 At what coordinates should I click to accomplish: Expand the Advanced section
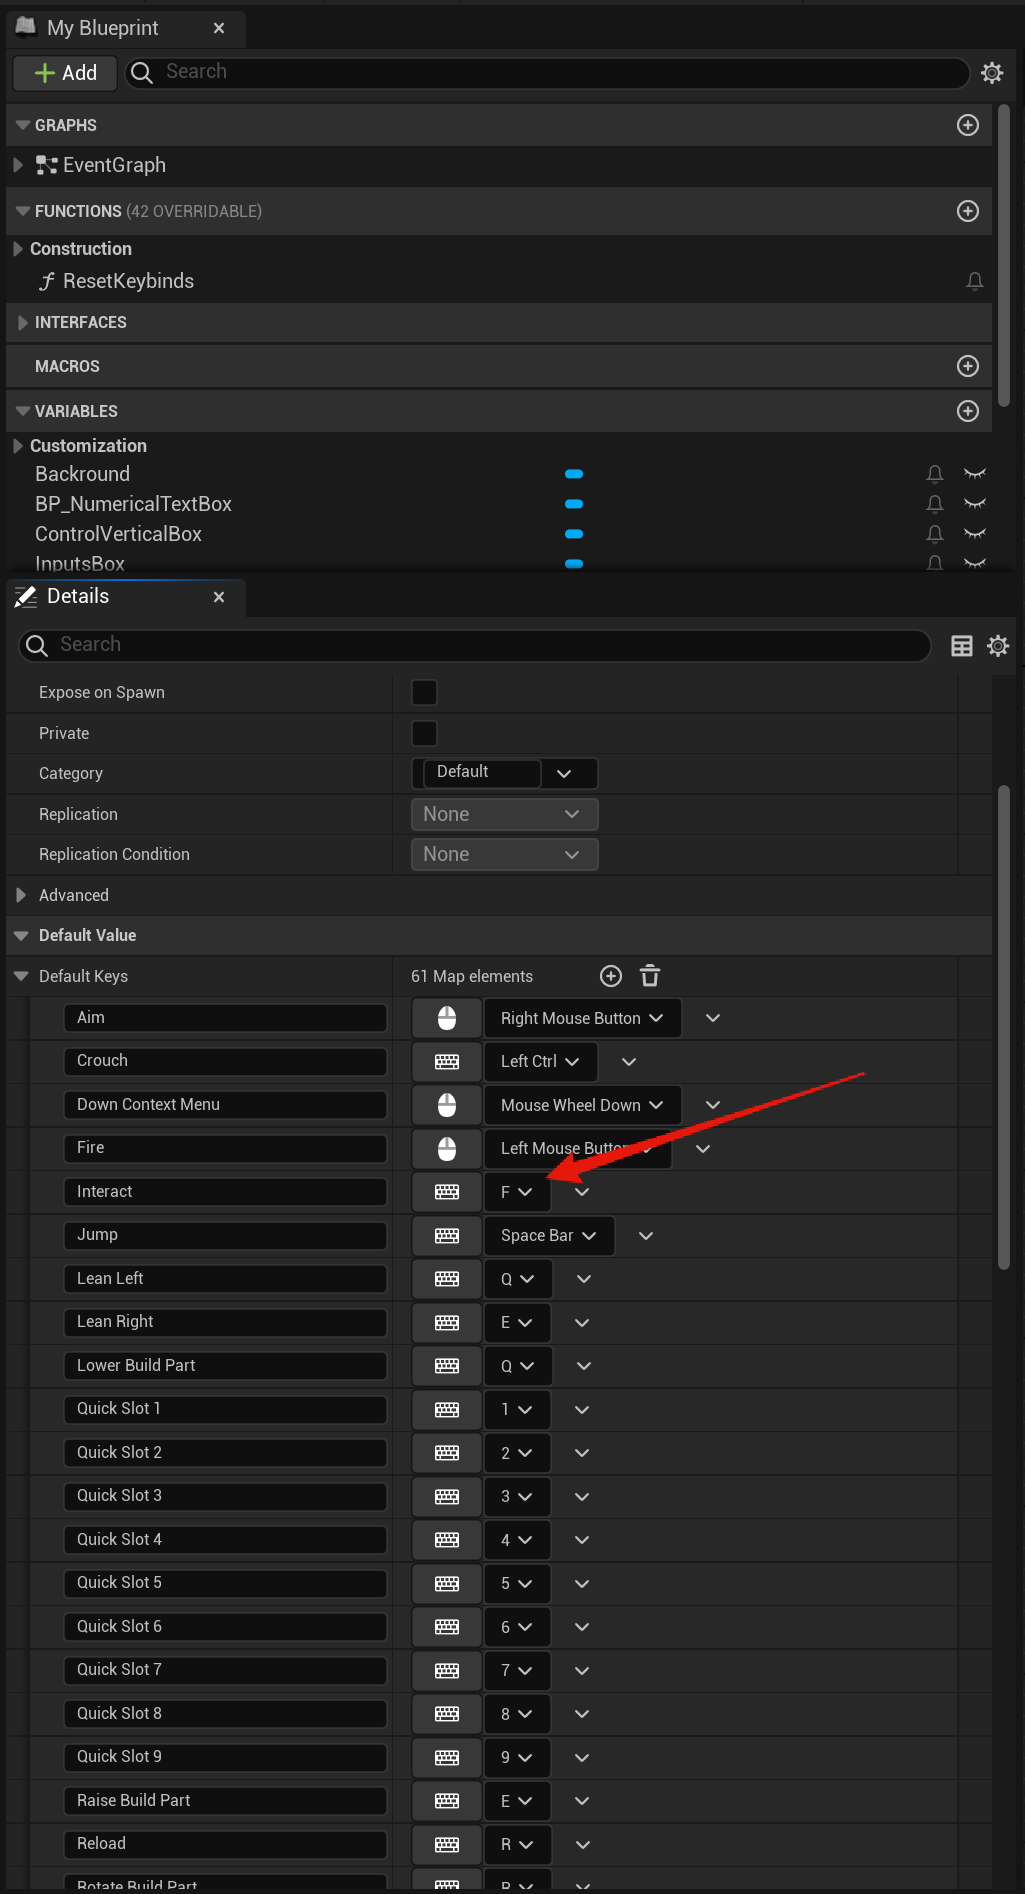click(x=21, y=895)
